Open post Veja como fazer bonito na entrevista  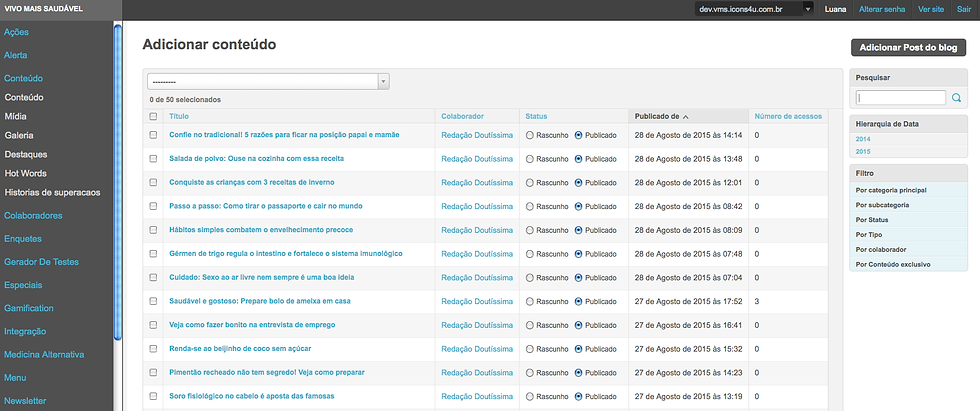(252, 325)
